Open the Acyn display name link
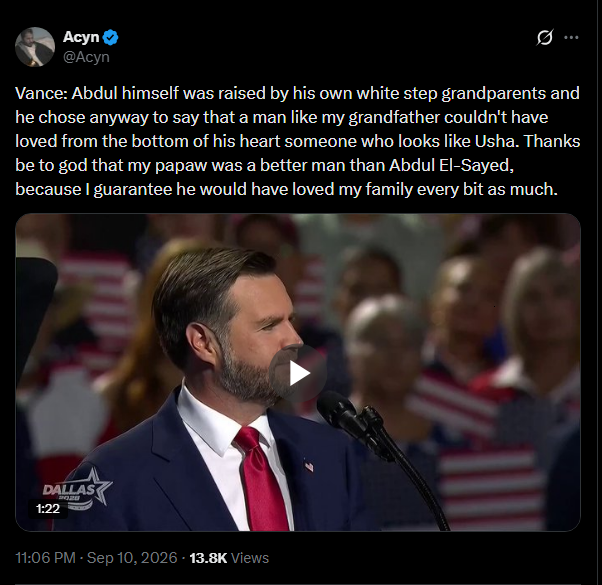Screen dimensions: 602x585 click(81, 37)
